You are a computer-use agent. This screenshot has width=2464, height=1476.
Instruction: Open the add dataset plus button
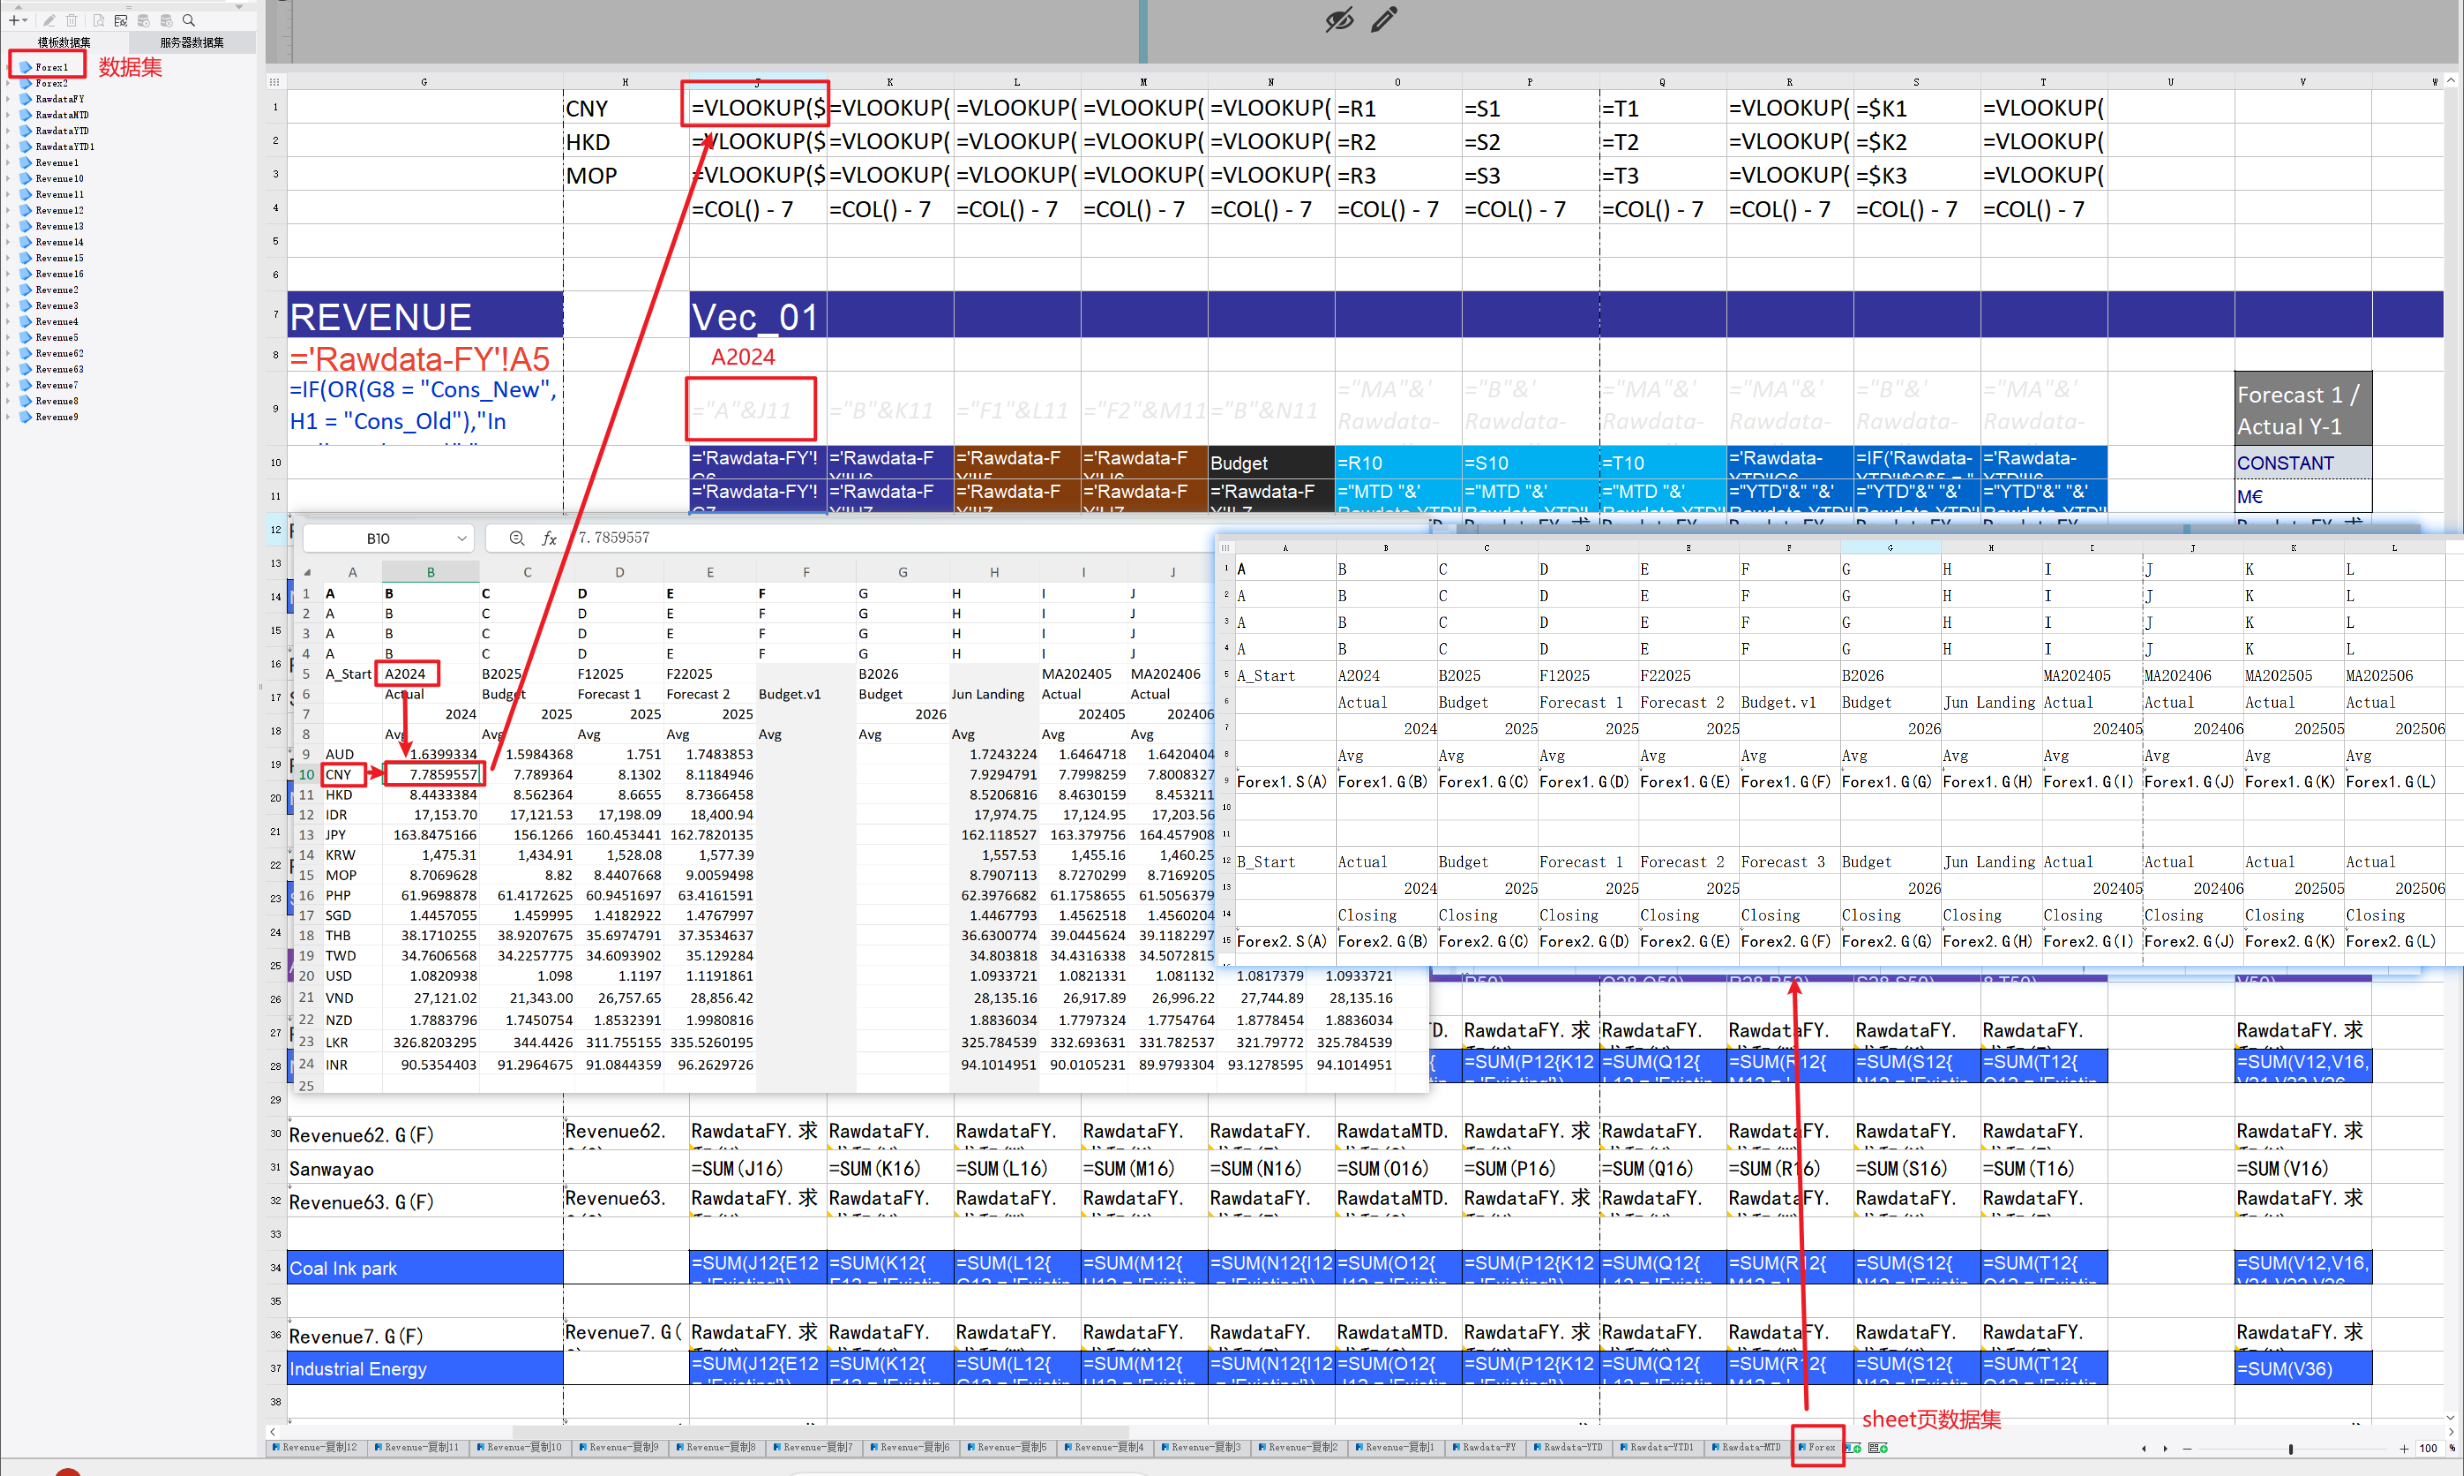(x=17, y=20)
